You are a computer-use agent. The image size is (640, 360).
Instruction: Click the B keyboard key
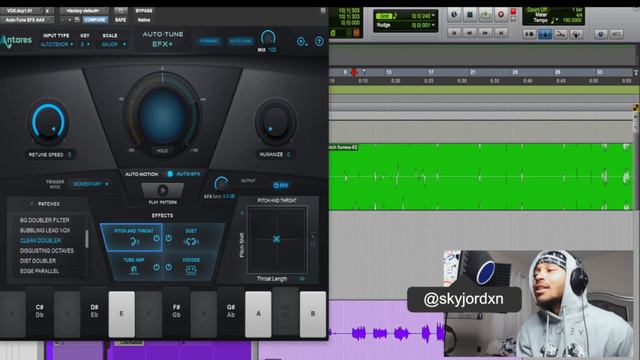pyautogui.click(x=313, y=313)
